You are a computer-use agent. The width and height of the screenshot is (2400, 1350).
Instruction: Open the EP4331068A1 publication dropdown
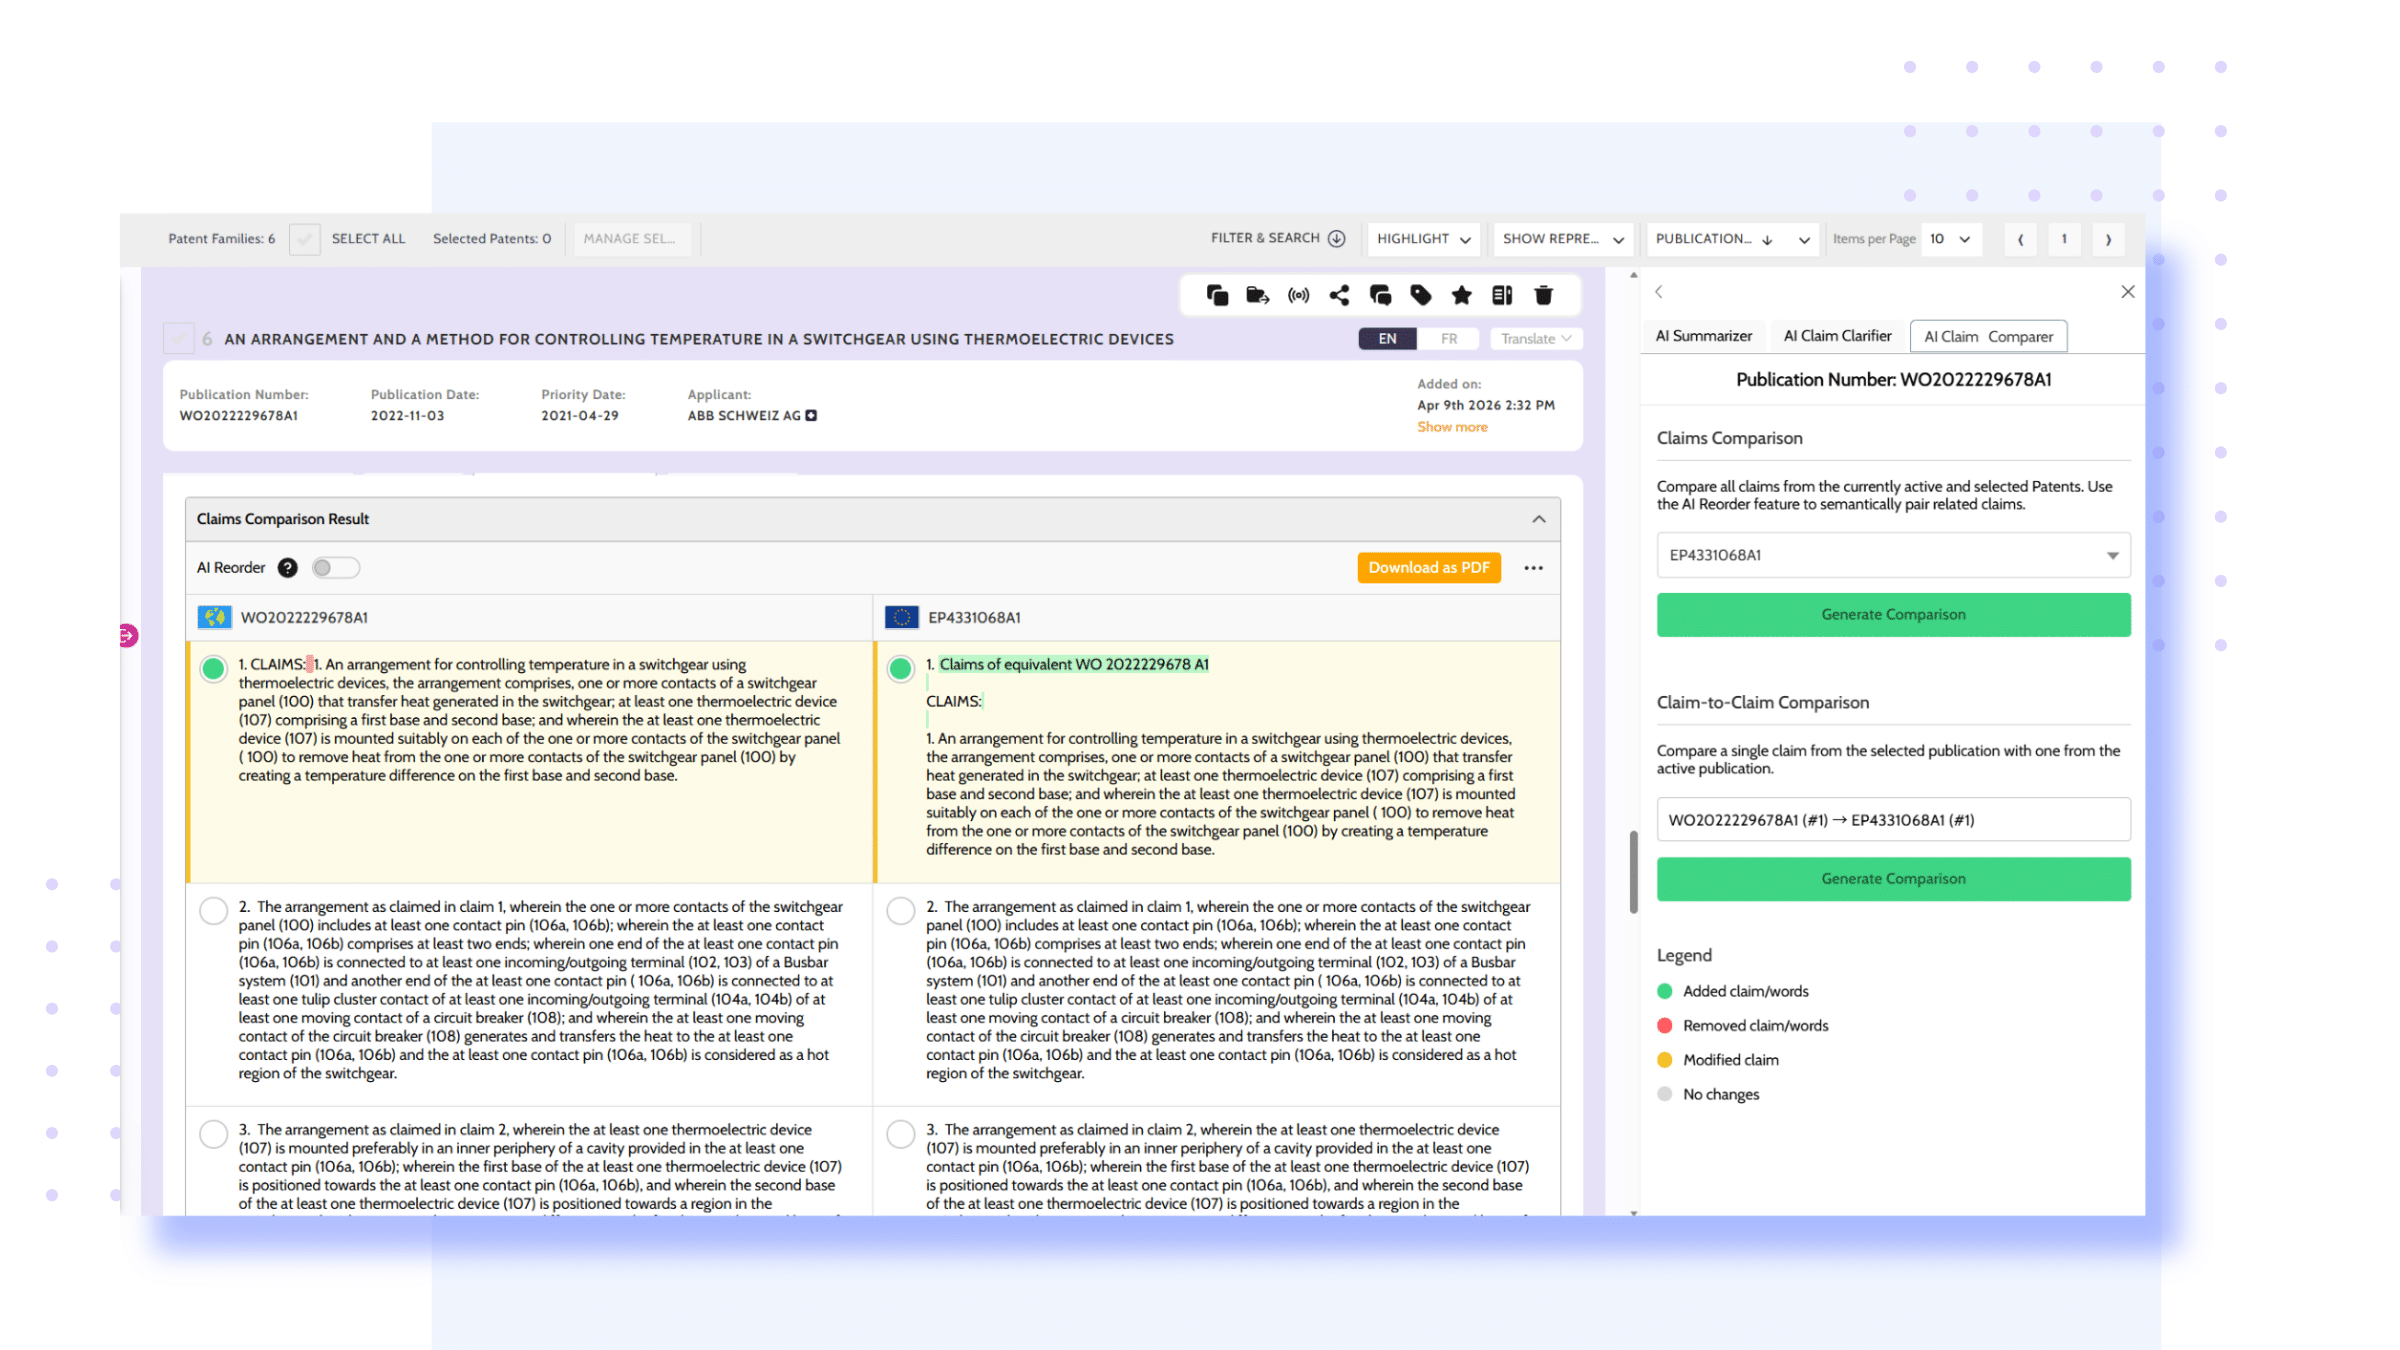[x=1892, y=555]
